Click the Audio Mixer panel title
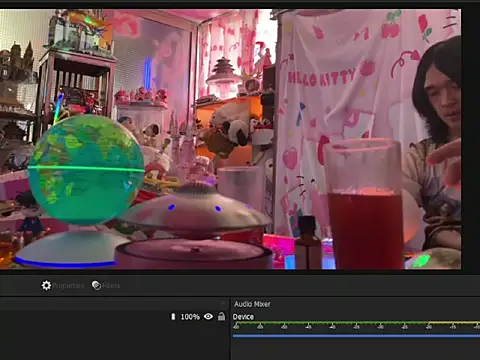480x360 pixels. (252, 304)
